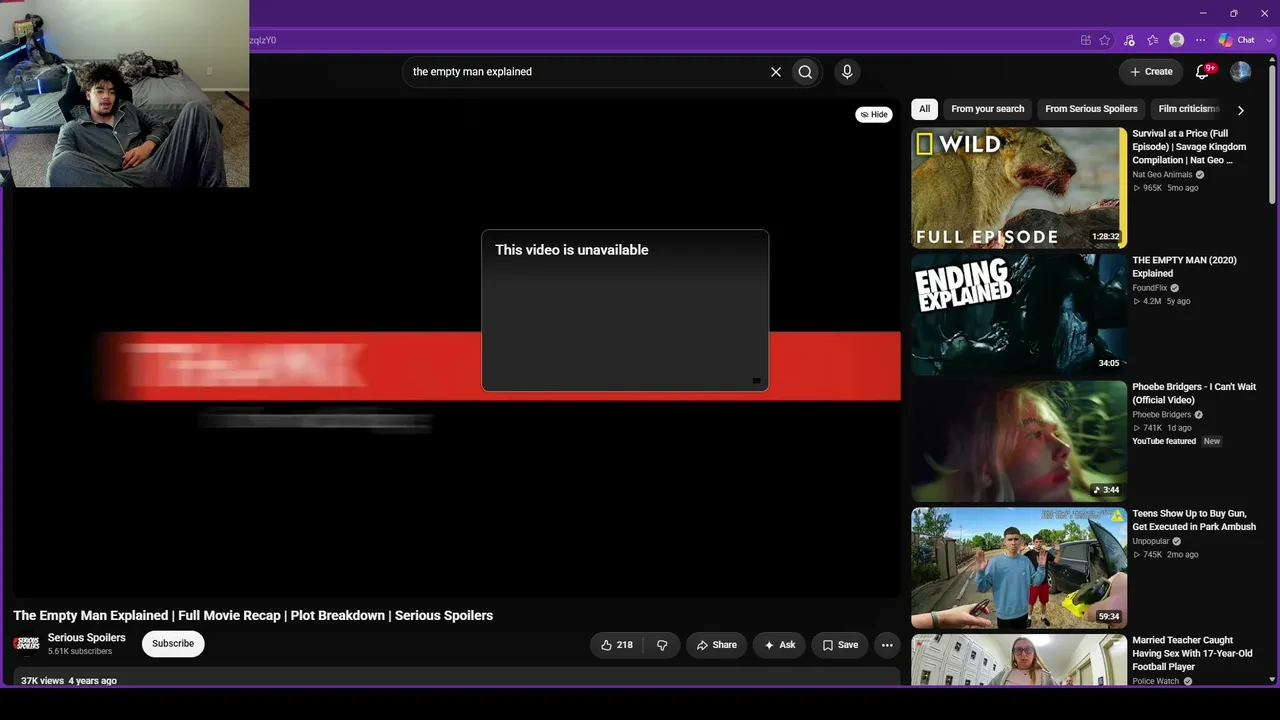
Task: Open the Phoebe Bridgers video thumbnail
Action: pos(1019,441)
